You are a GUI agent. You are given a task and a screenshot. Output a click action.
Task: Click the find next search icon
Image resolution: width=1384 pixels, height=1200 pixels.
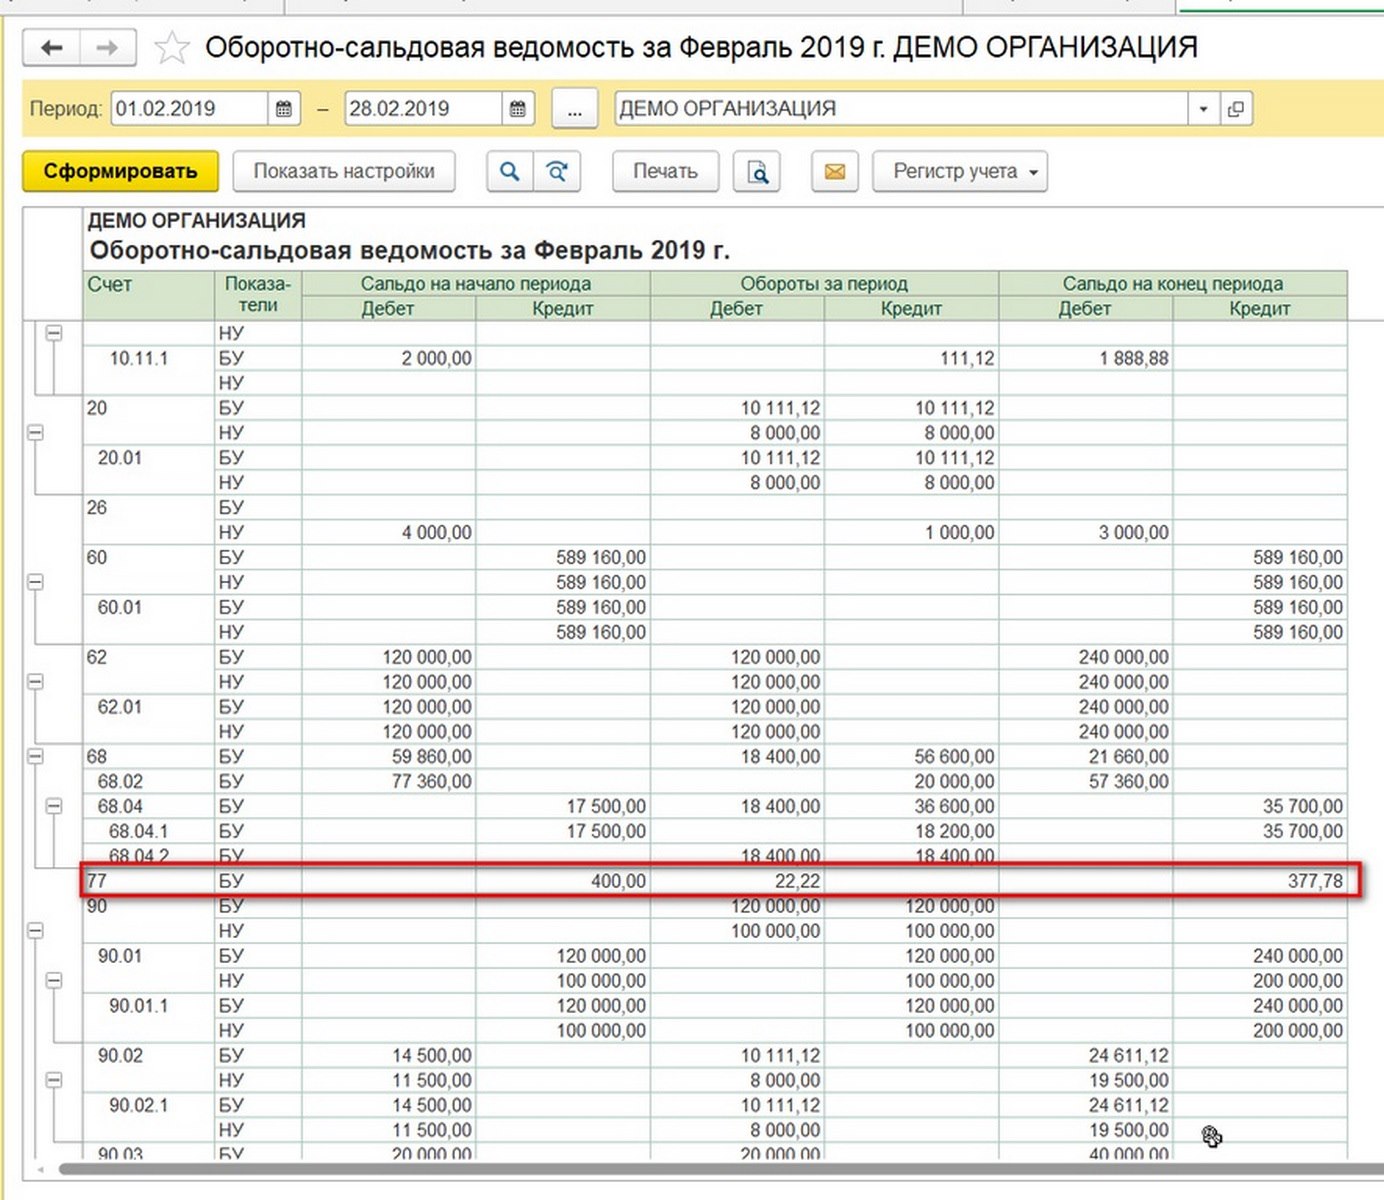point(557,172)
